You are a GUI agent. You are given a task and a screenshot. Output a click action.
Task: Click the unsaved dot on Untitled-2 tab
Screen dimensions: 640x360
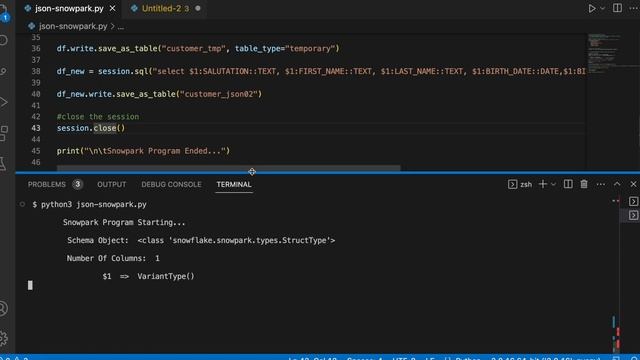pos(198,8)
